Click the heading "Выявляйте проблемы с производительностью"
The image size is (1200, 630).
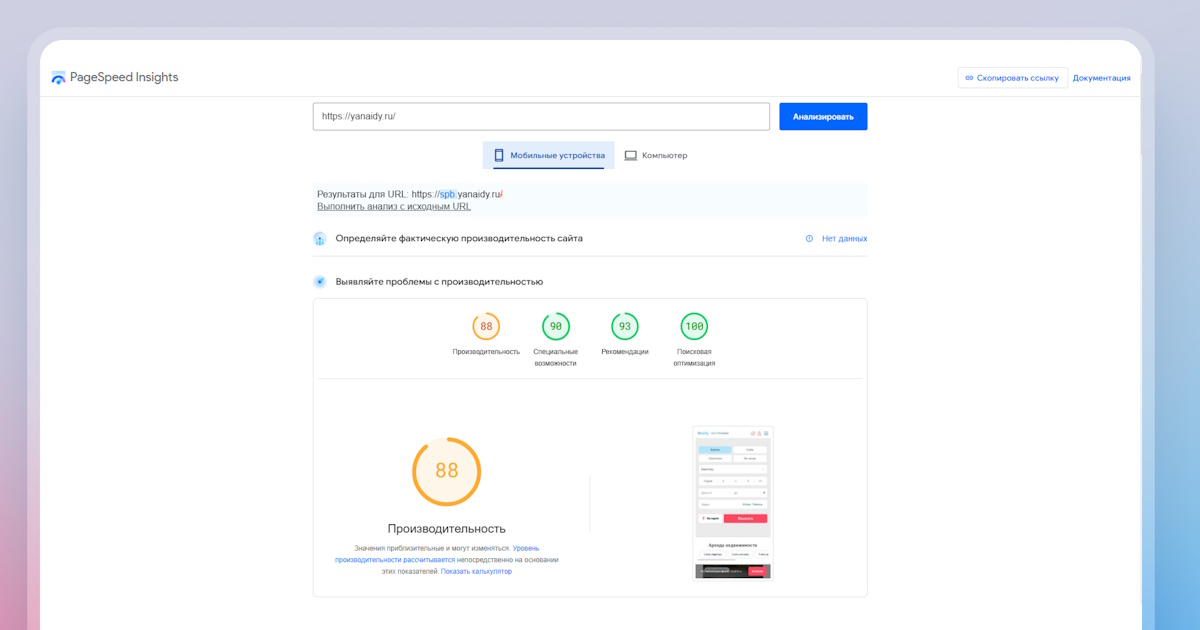point(439,282)
